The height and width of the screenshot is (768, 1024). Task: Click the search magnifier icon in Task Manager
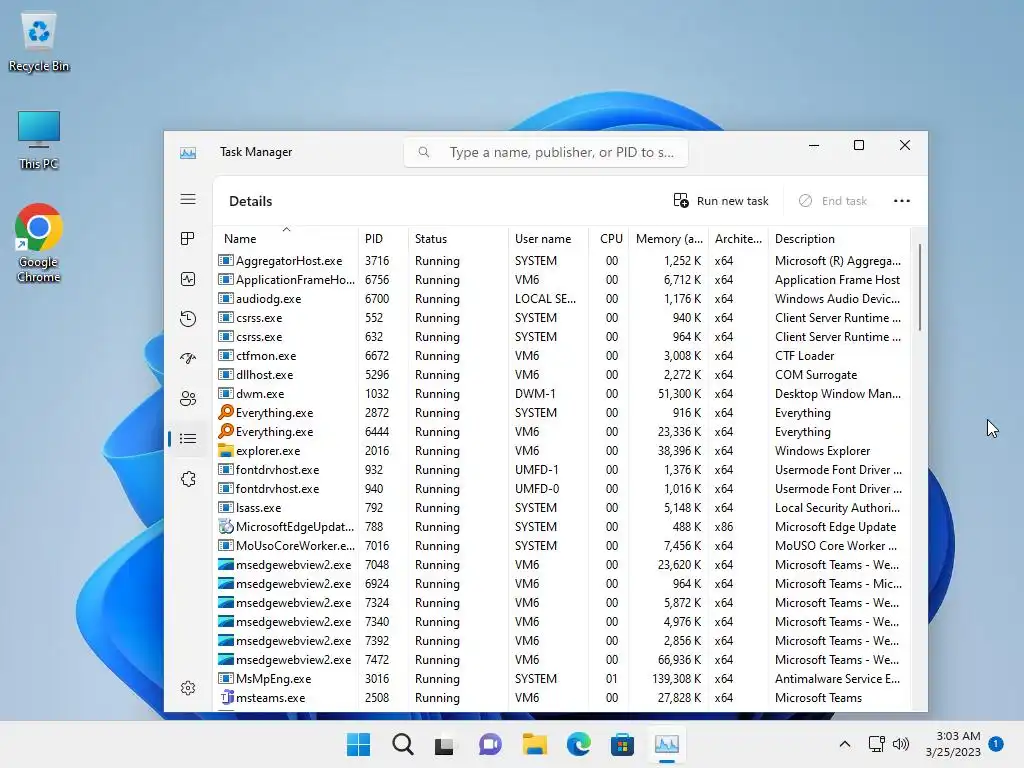click(x=424, y=152)
